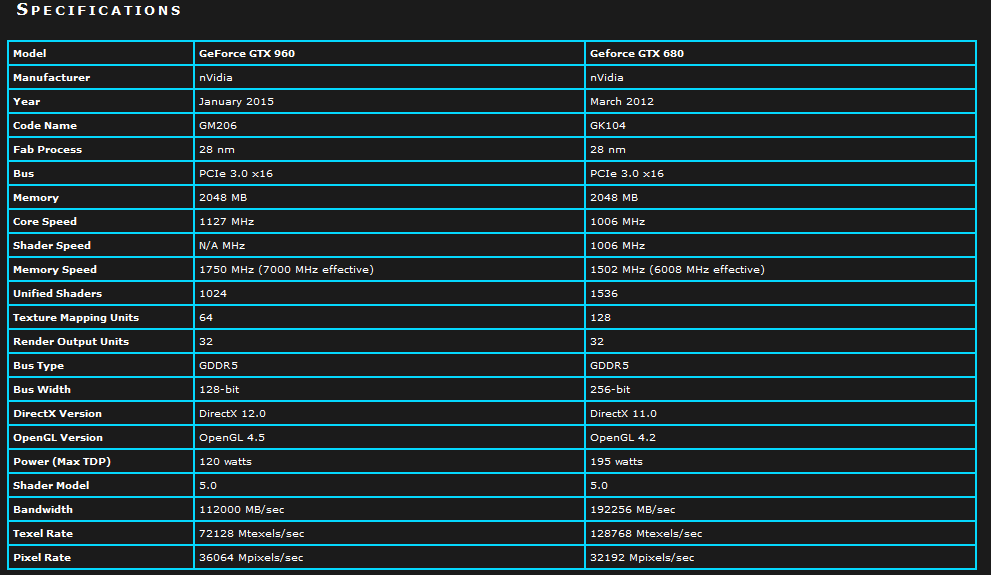991x575 pixels.
Task: Select the N/A MHz shader speed value
Action: 222,246
